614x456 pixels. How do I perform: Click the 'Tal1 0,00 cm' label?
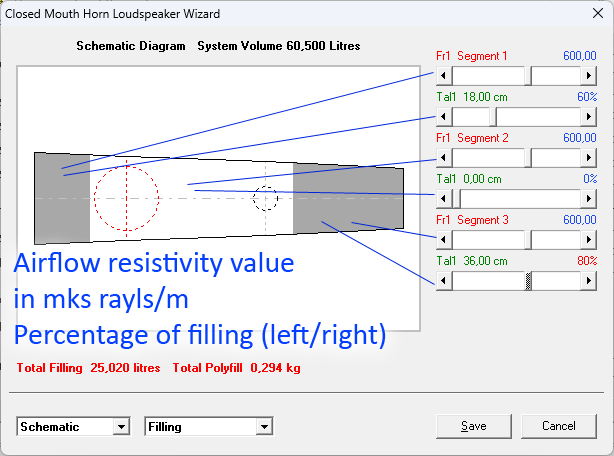pos(469,179)
